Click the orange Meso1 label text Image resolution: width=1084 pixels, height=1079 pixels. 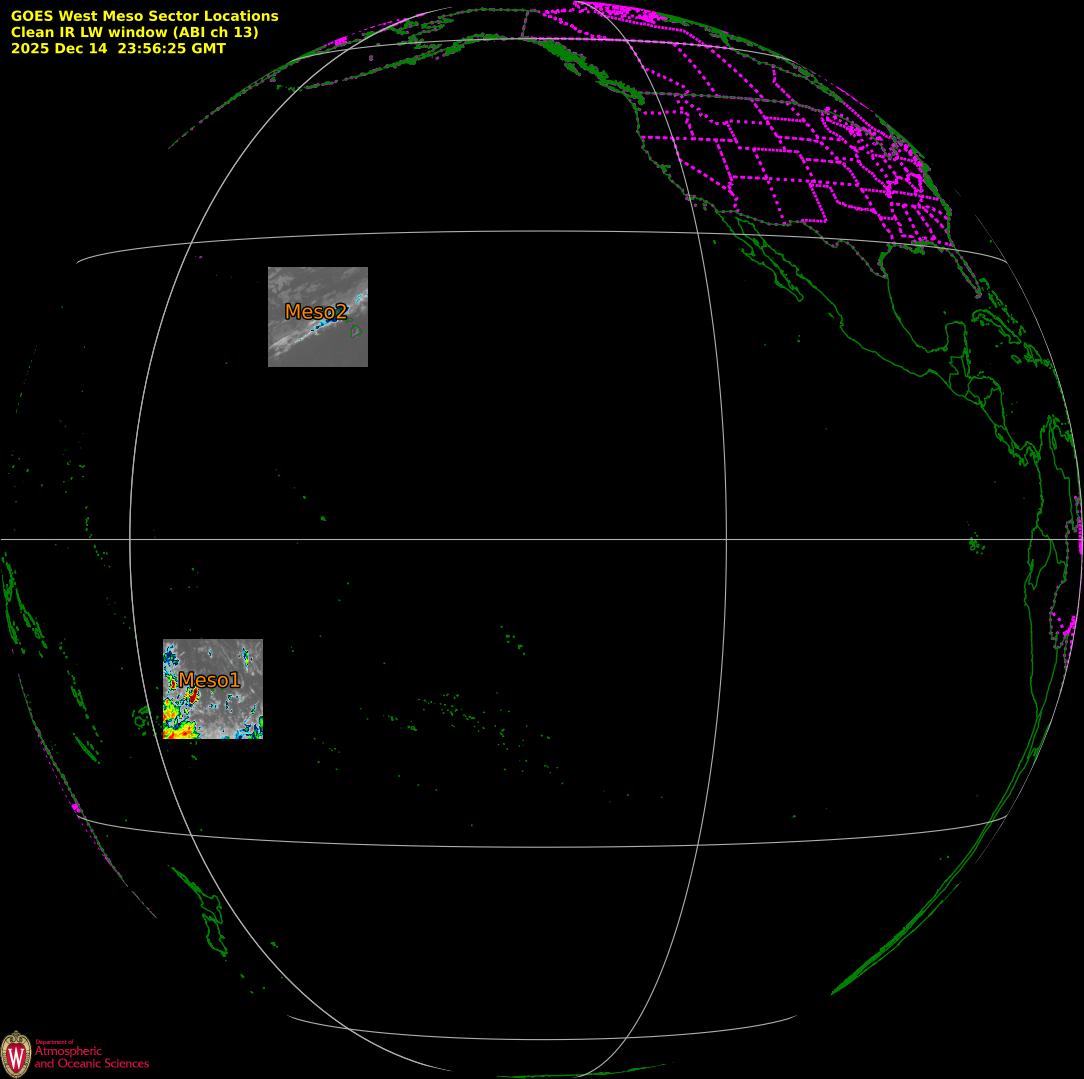[x=209, y=681]
